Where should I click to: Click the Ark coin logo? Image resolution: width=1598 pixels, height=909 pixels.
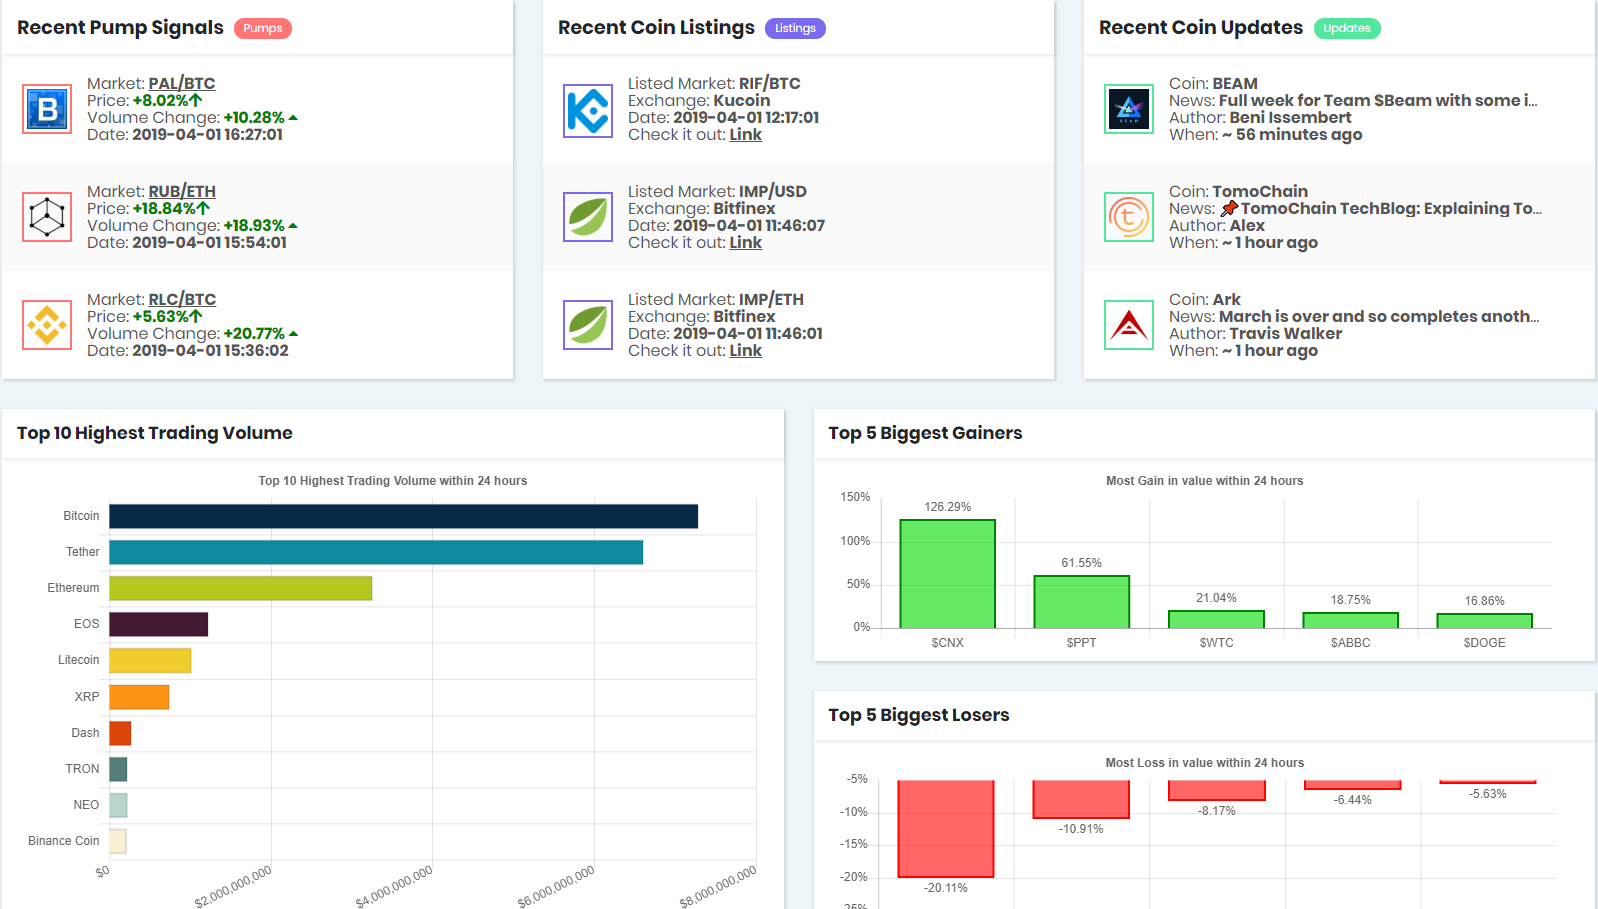(1129, 325)
